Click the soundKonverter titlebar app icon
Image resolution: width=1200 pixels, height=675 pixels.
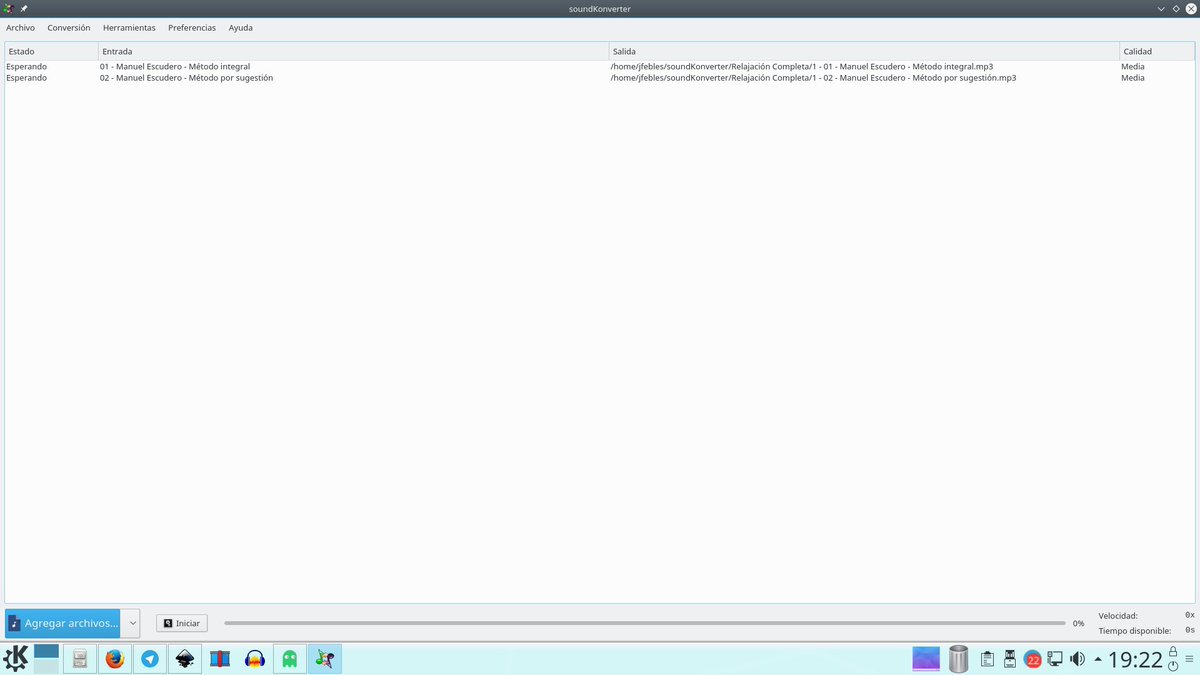[x=8, y=8]
